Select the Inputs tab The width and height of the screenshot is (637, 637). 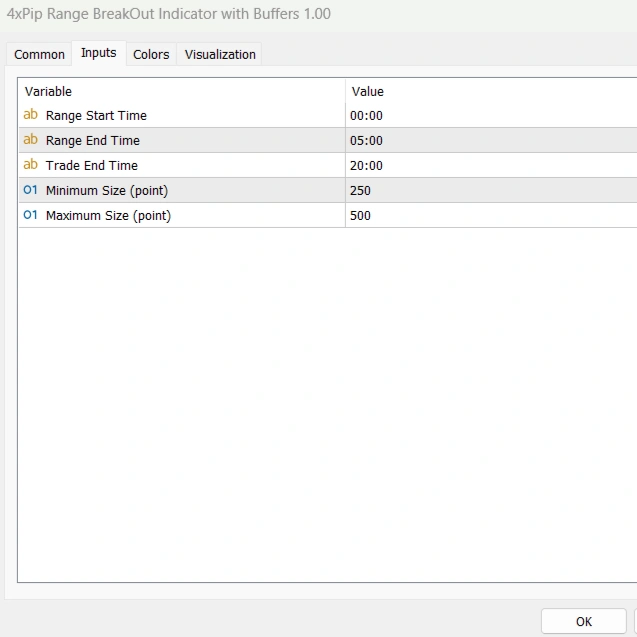click(x=98, y=53)
